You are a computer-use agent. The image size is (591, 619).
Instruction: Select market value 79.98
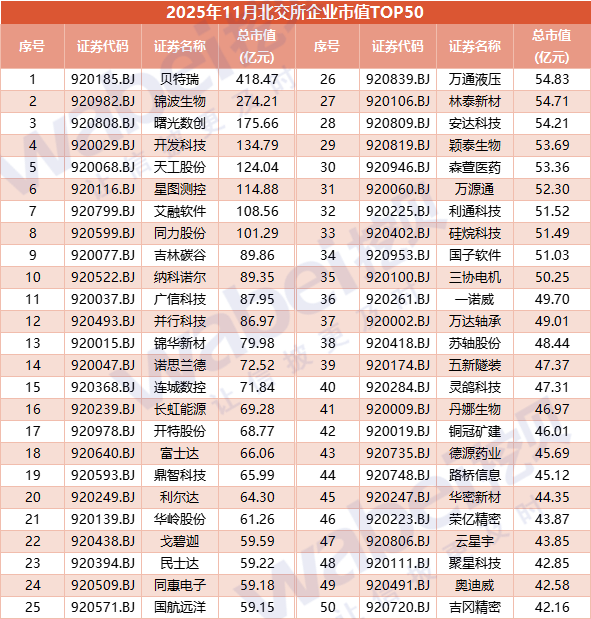click(x=257, y=343)
